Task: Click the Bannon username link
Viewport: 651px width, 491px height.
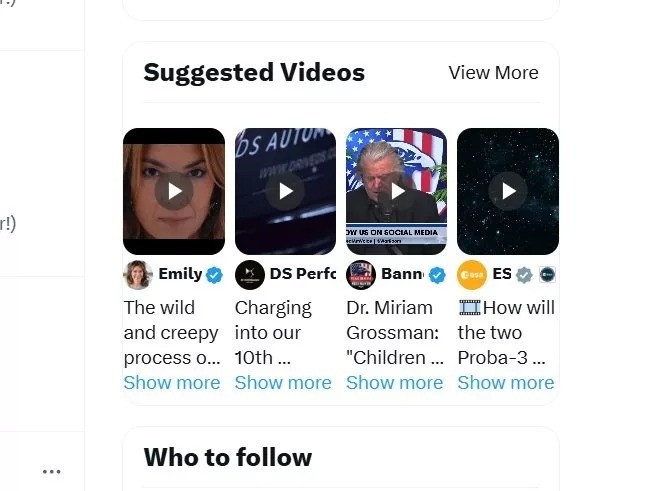Action: tap(402, 274)
